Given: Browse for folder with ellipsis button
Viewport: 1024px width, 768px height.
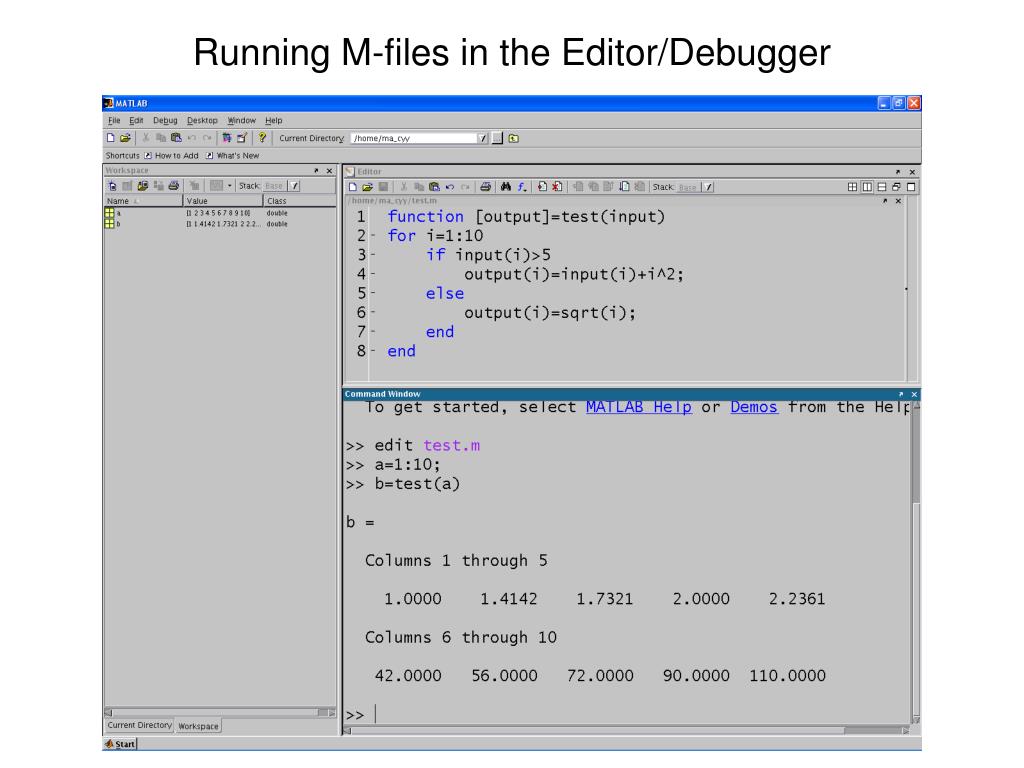Looking at the screenshot, I should (x=498, y=138).
